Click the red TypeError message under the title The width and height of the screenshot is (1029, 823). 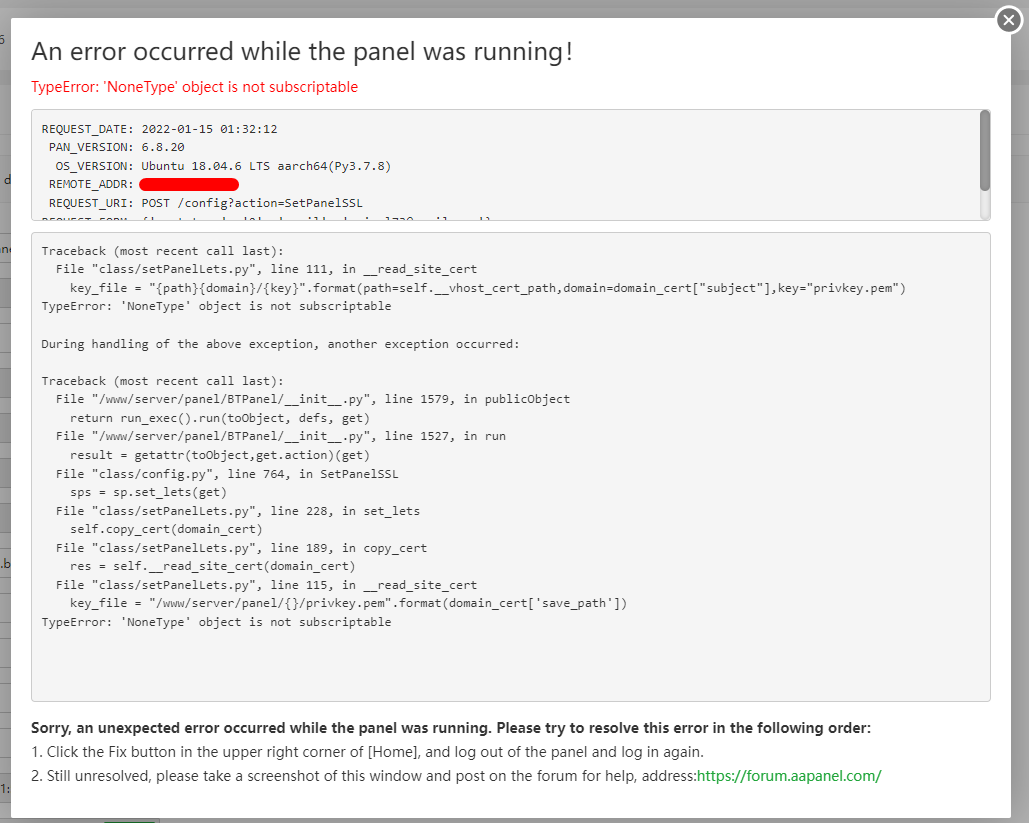194,87
